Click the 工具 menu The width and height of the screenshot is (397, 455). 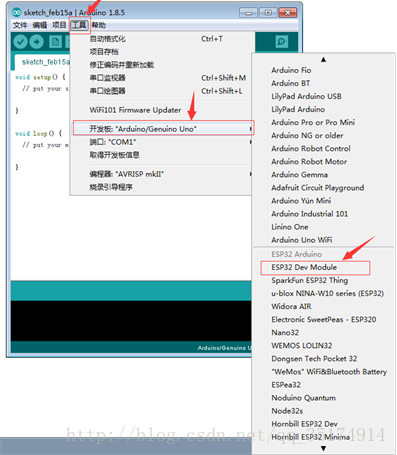tap(79, 25)
